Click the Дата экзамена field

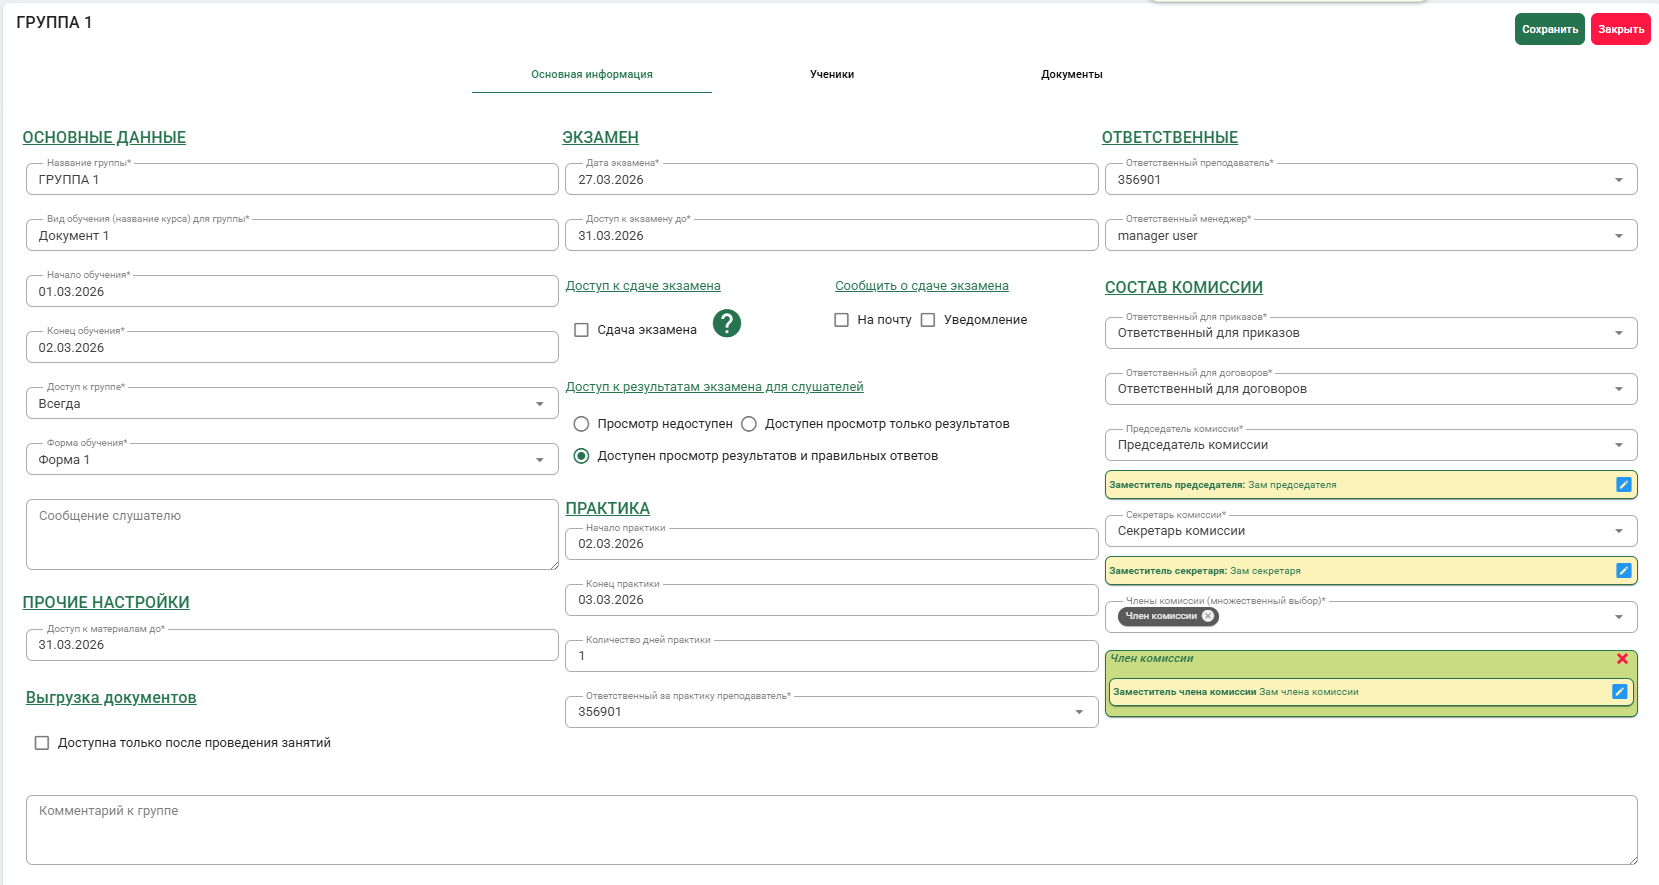[x=832, y=179]
